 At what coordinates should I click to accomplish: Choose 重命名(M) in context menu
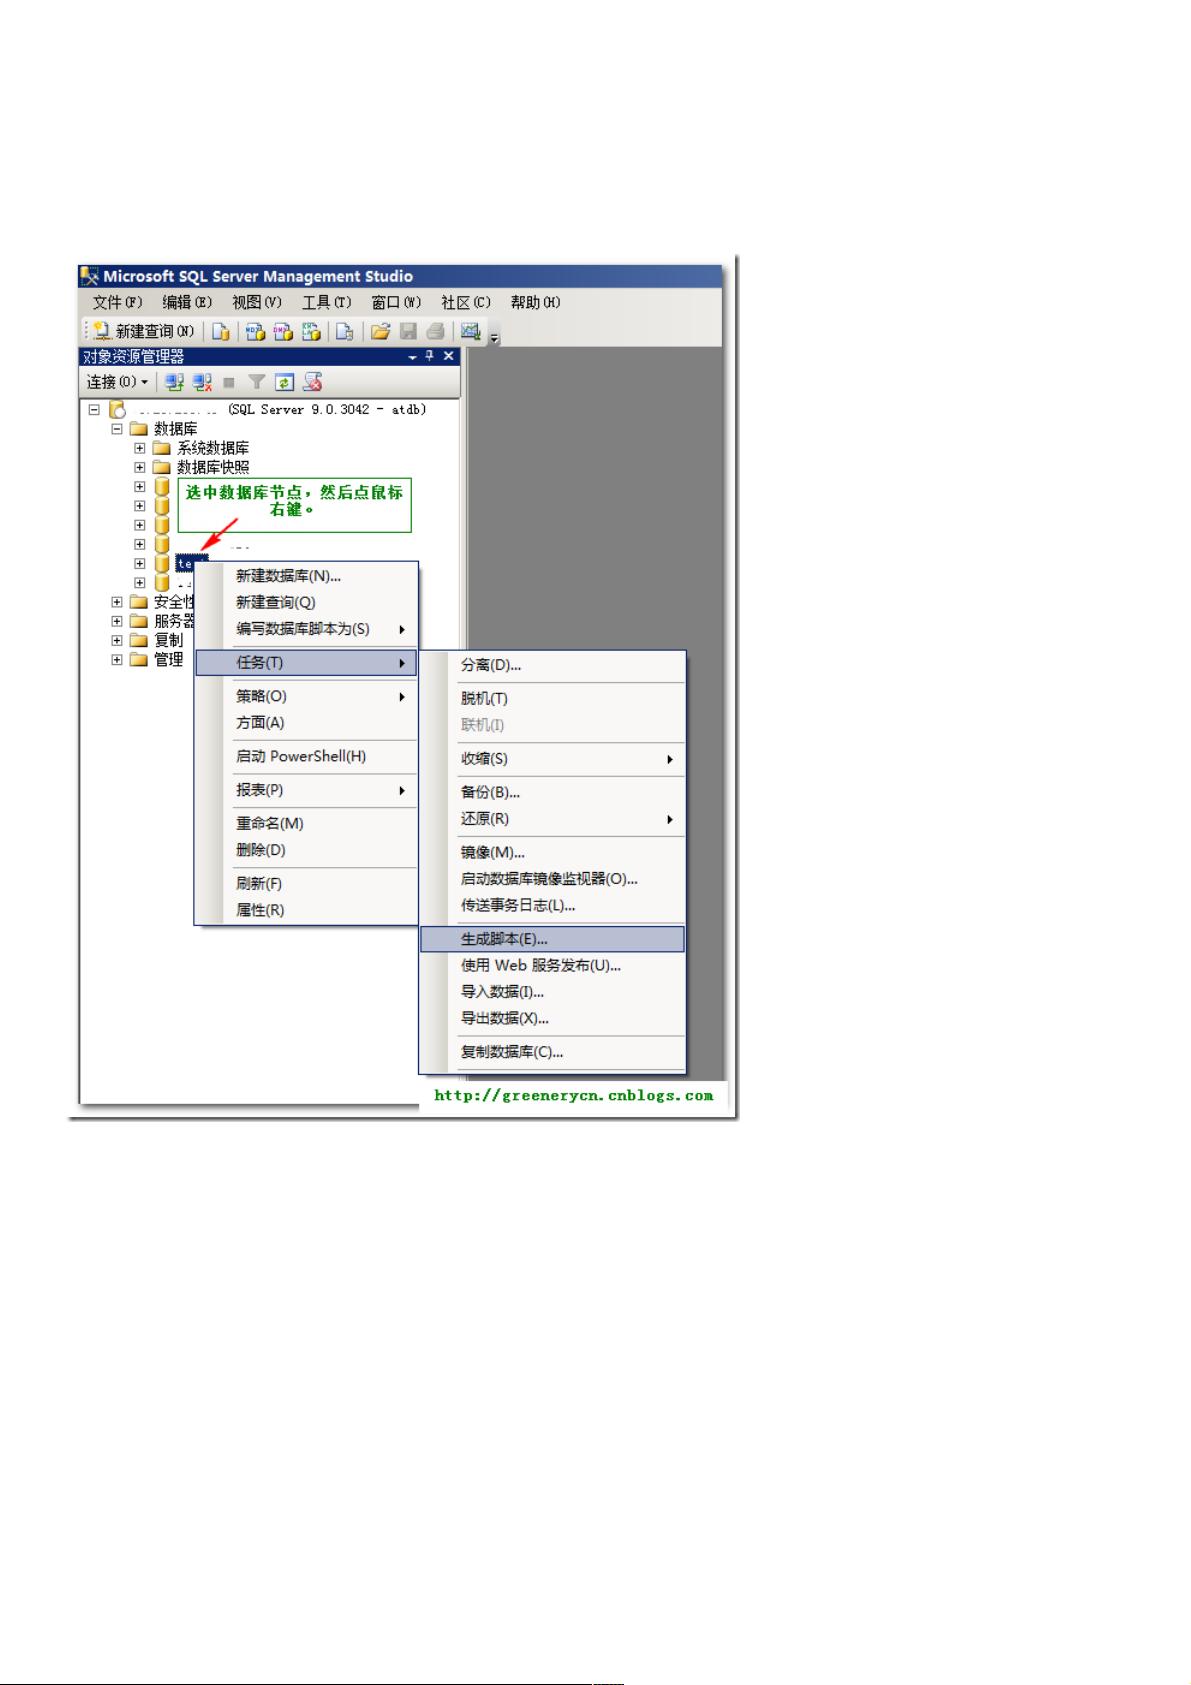tap(306, 824)
